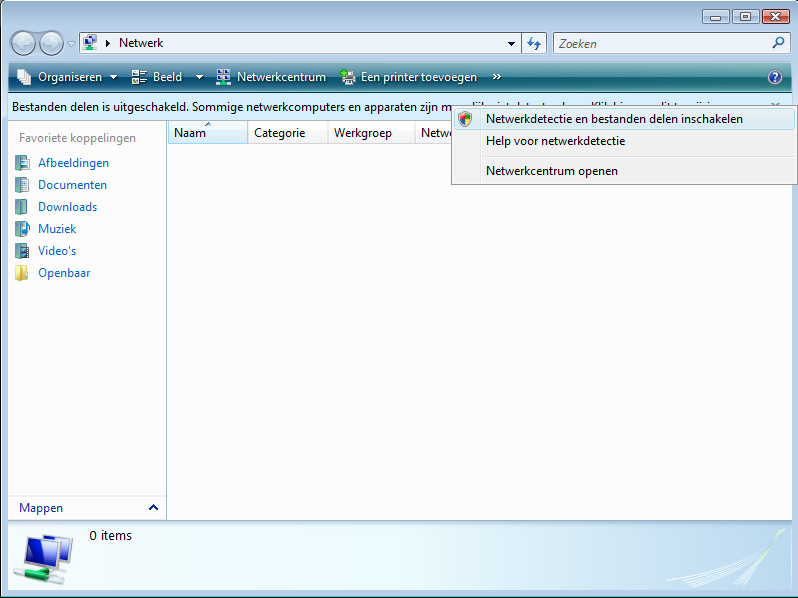Click the Documenten folder icon

(22, 185)
